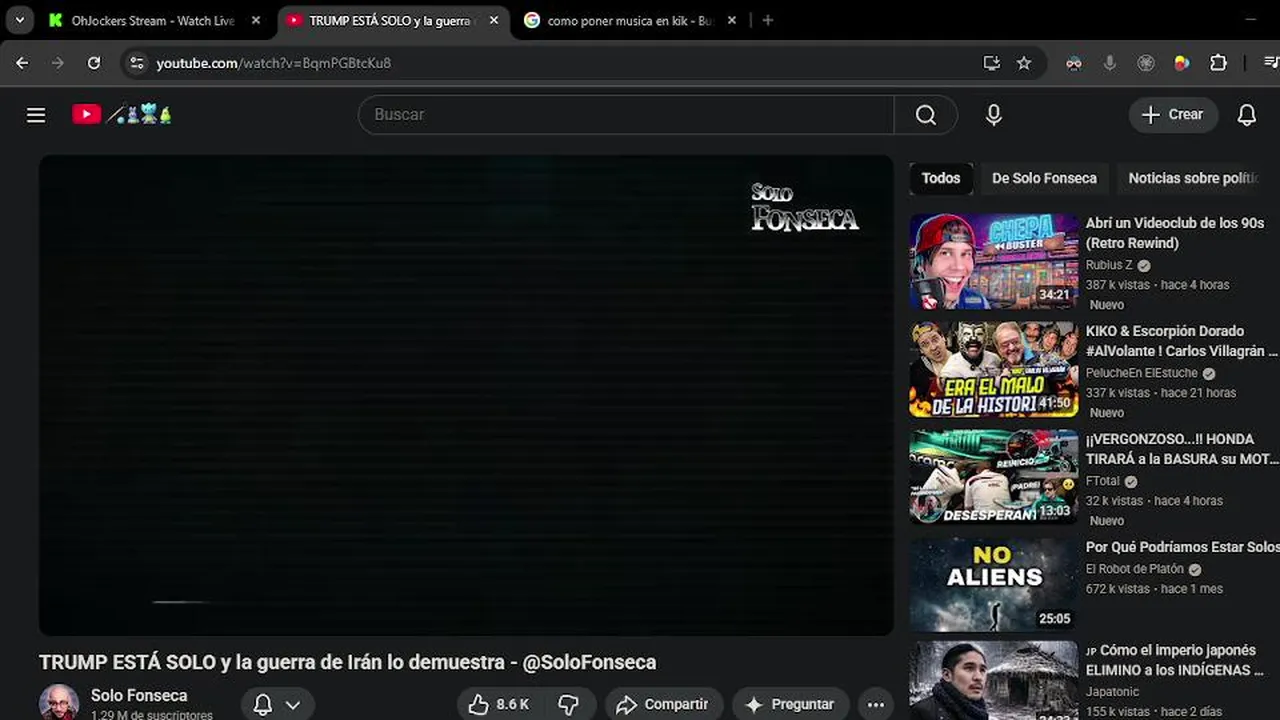Open the PelucheEn ElEstuche channel name
This screenshot has height=720, width=1280.
click(x=1141, y=373)
